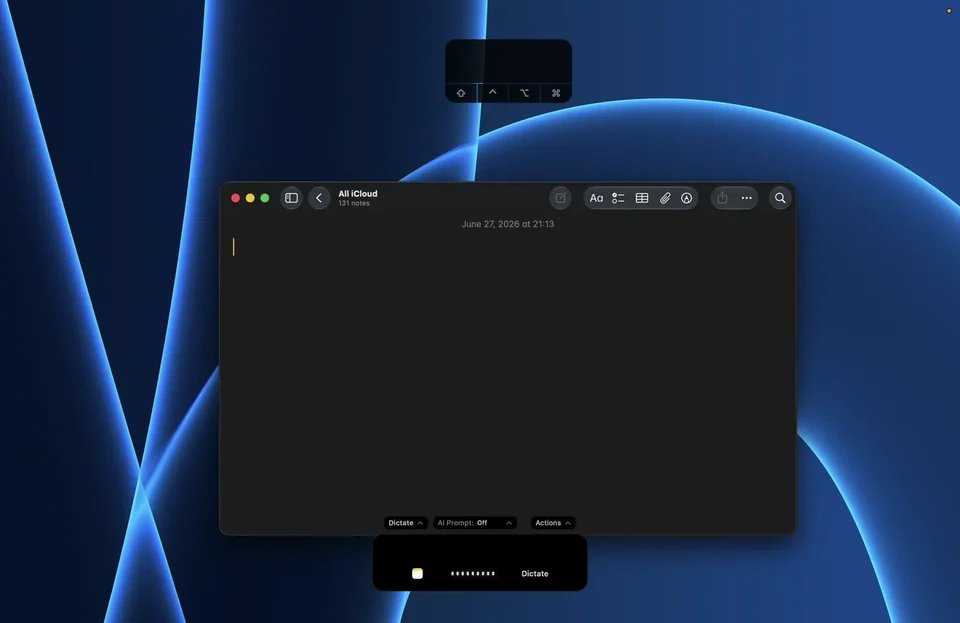The width and height of the screenshot is (960, 623).
Task: Open the three-dot more options menu
Action: [746, 198]
